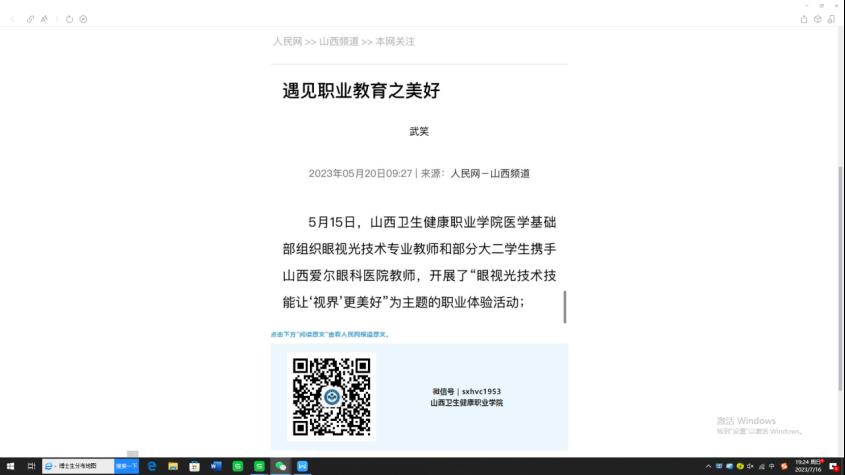
Task: Open the 本网关注 breadcrumb link
Action: [395, 42]
